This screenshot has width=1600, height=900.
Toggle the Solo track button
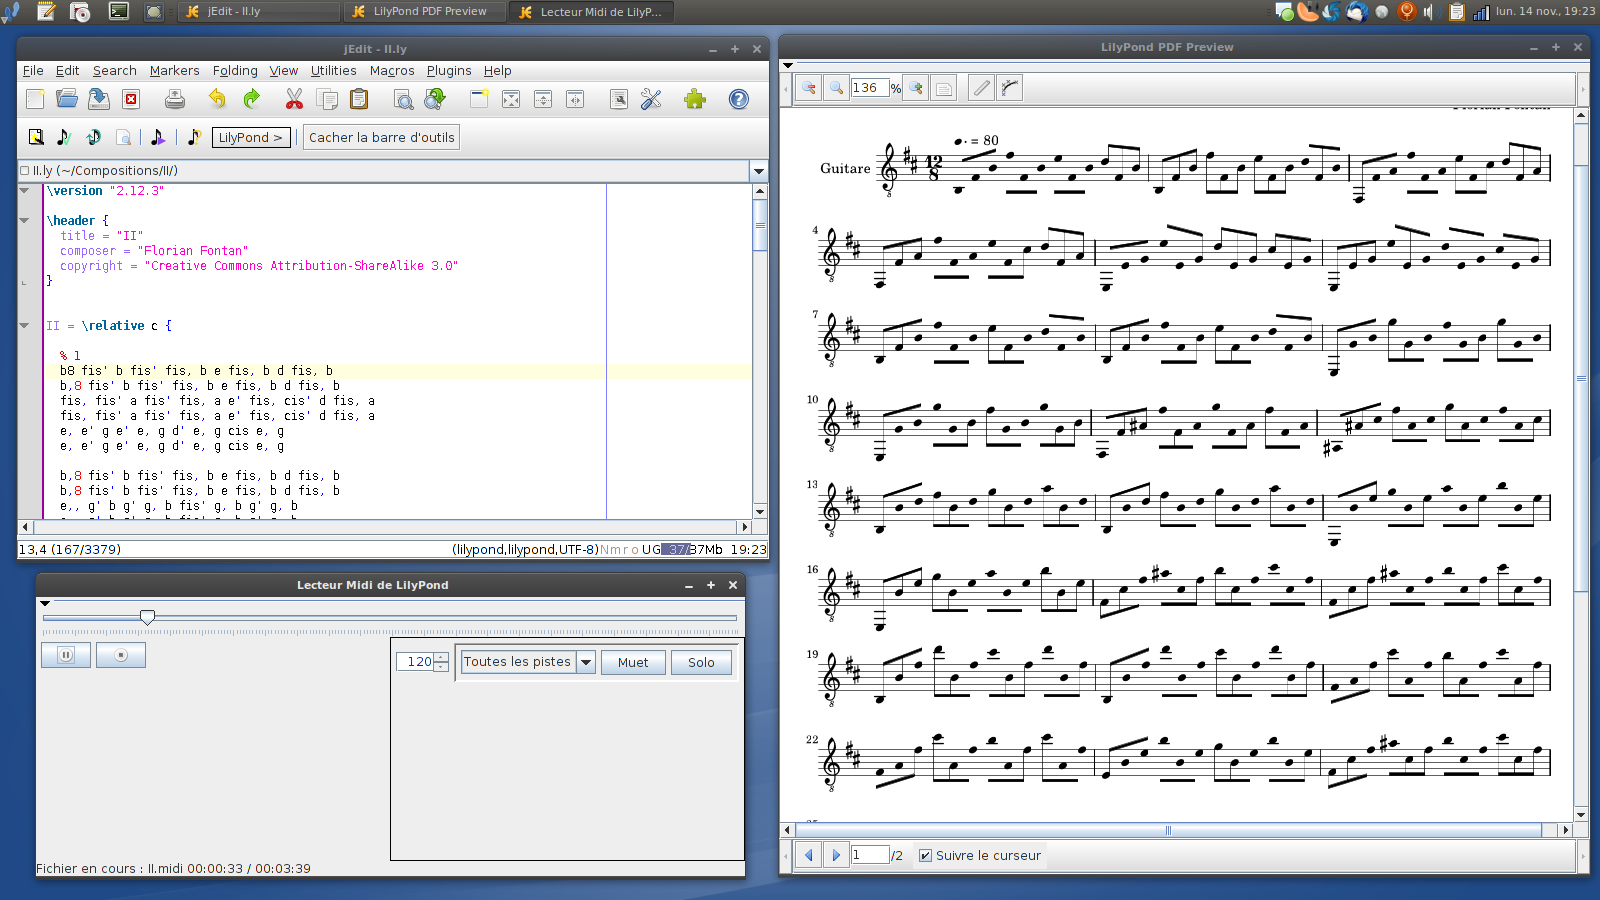[701, 662]
